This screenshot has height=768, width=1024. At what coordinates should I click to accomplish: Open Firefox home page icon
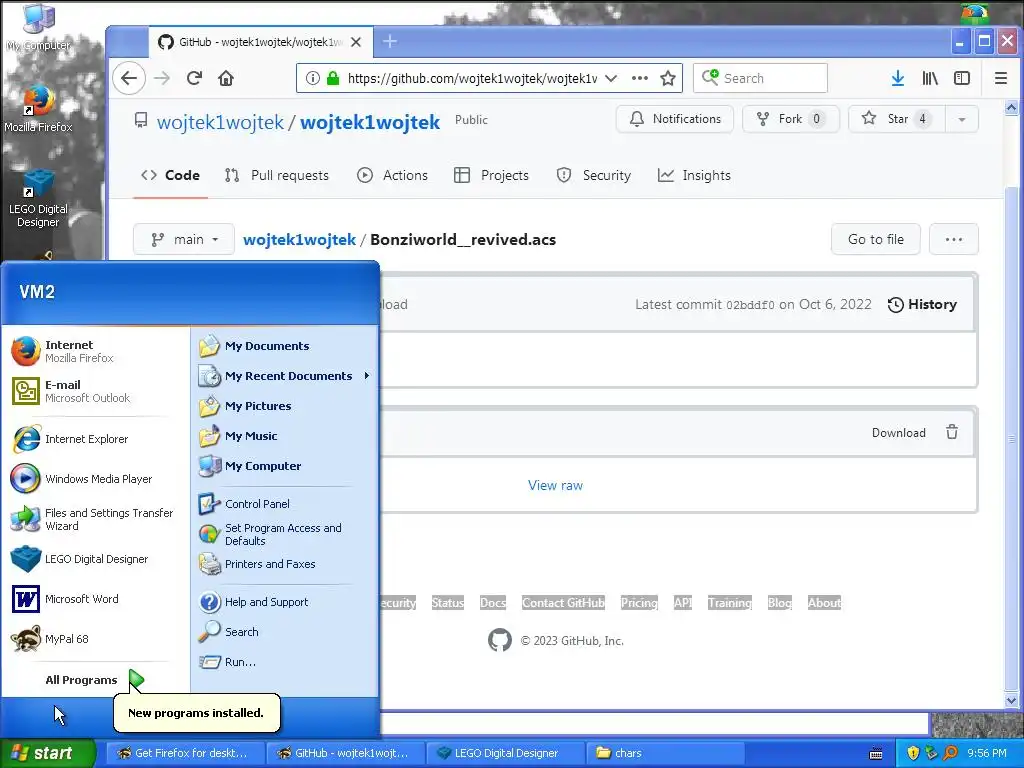(x=226, y=78)
